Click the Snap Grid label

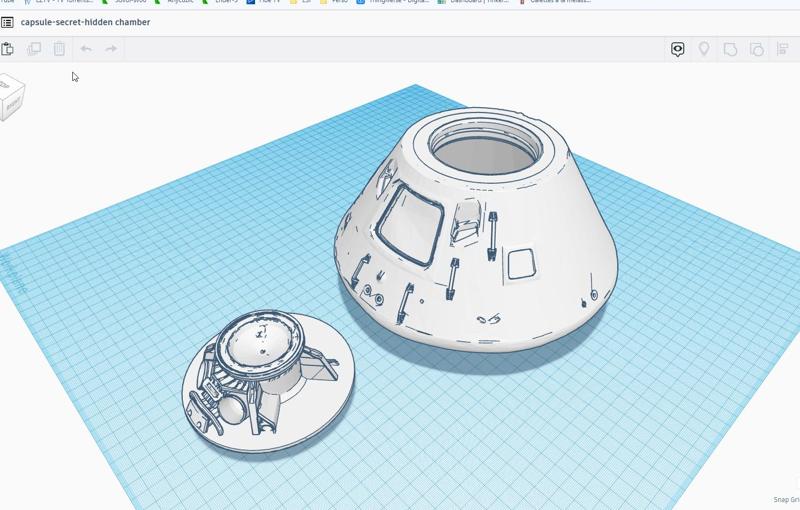tap(786, 500)
